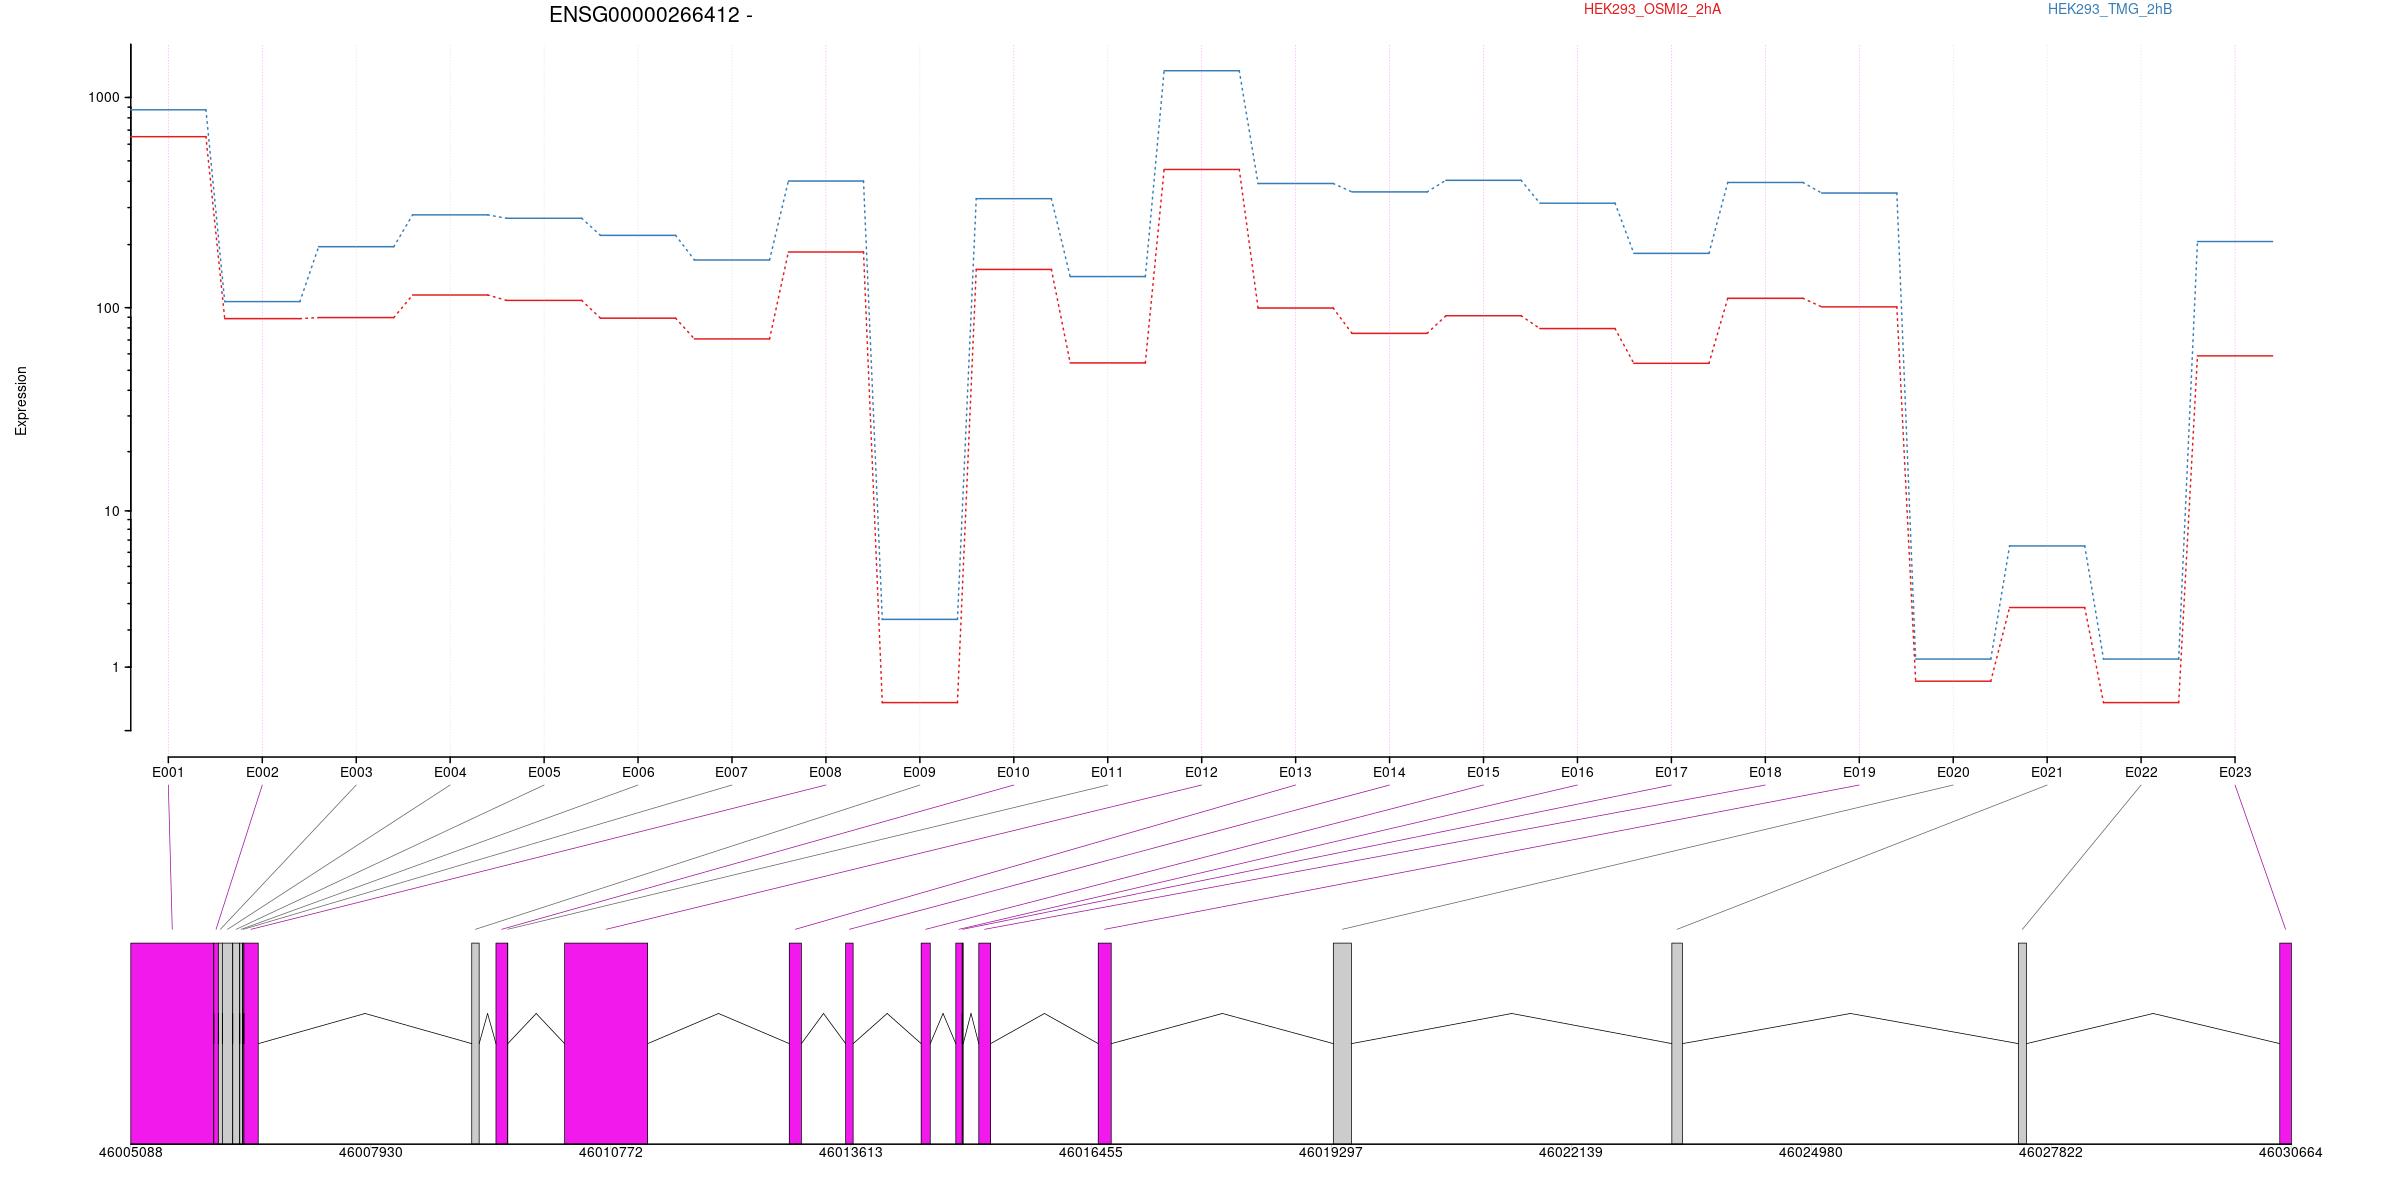Click the E002 exon axis label
Screen dimensions: 2400x1200
pos(262,772)
